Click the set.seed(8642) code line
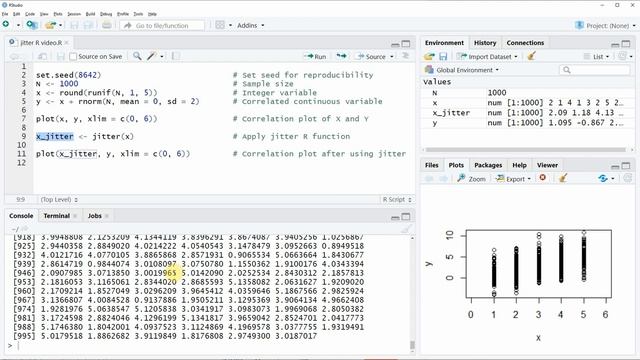Viewport: 640px width, 360px height. (68, 75)
